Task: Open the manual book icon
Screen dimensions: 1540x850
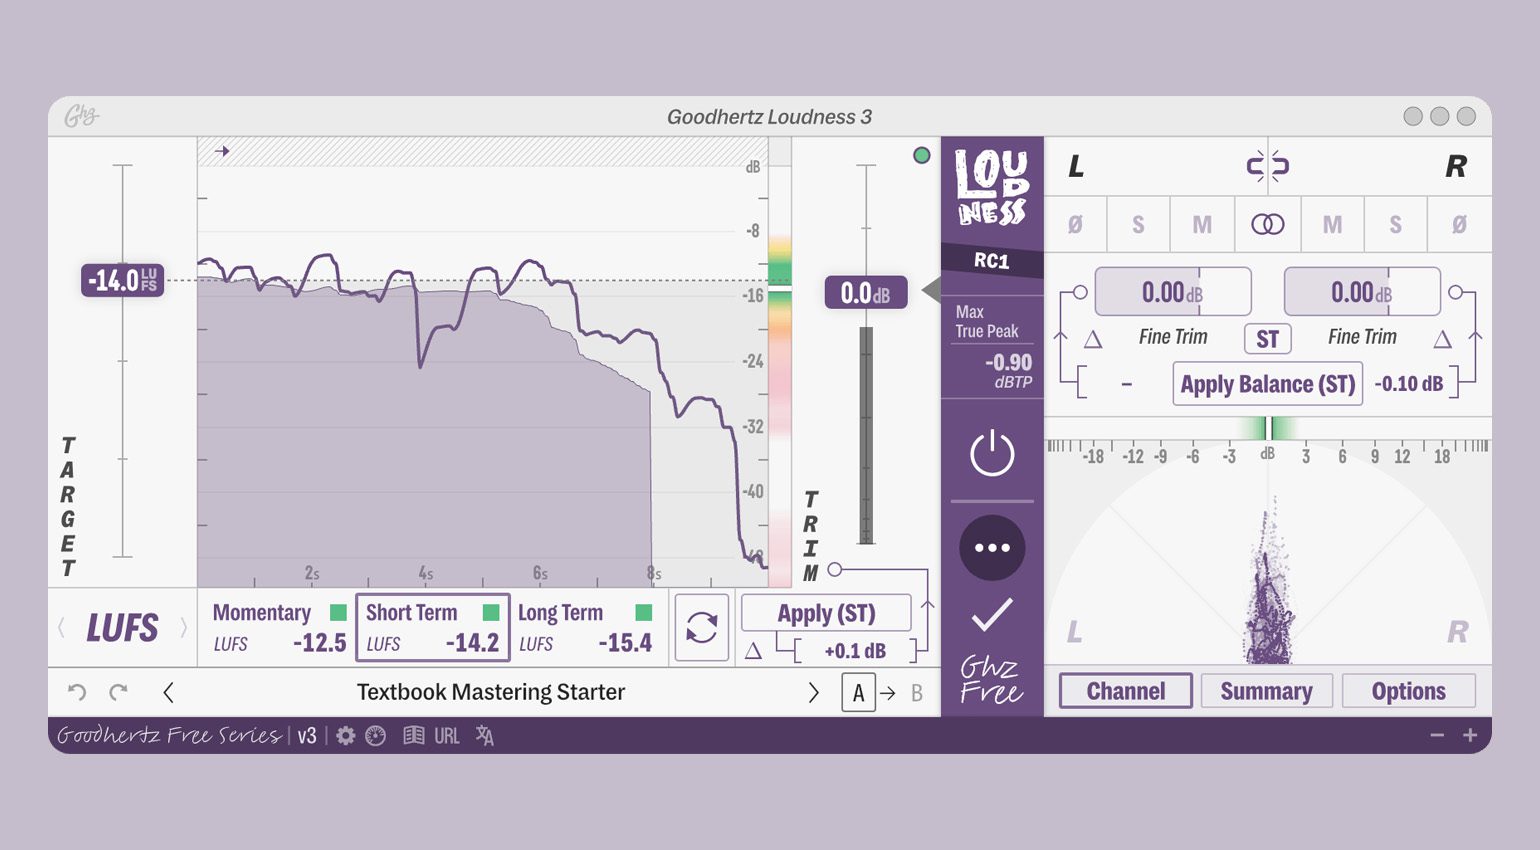Action: pyautogui.click(x=413, y=736)
